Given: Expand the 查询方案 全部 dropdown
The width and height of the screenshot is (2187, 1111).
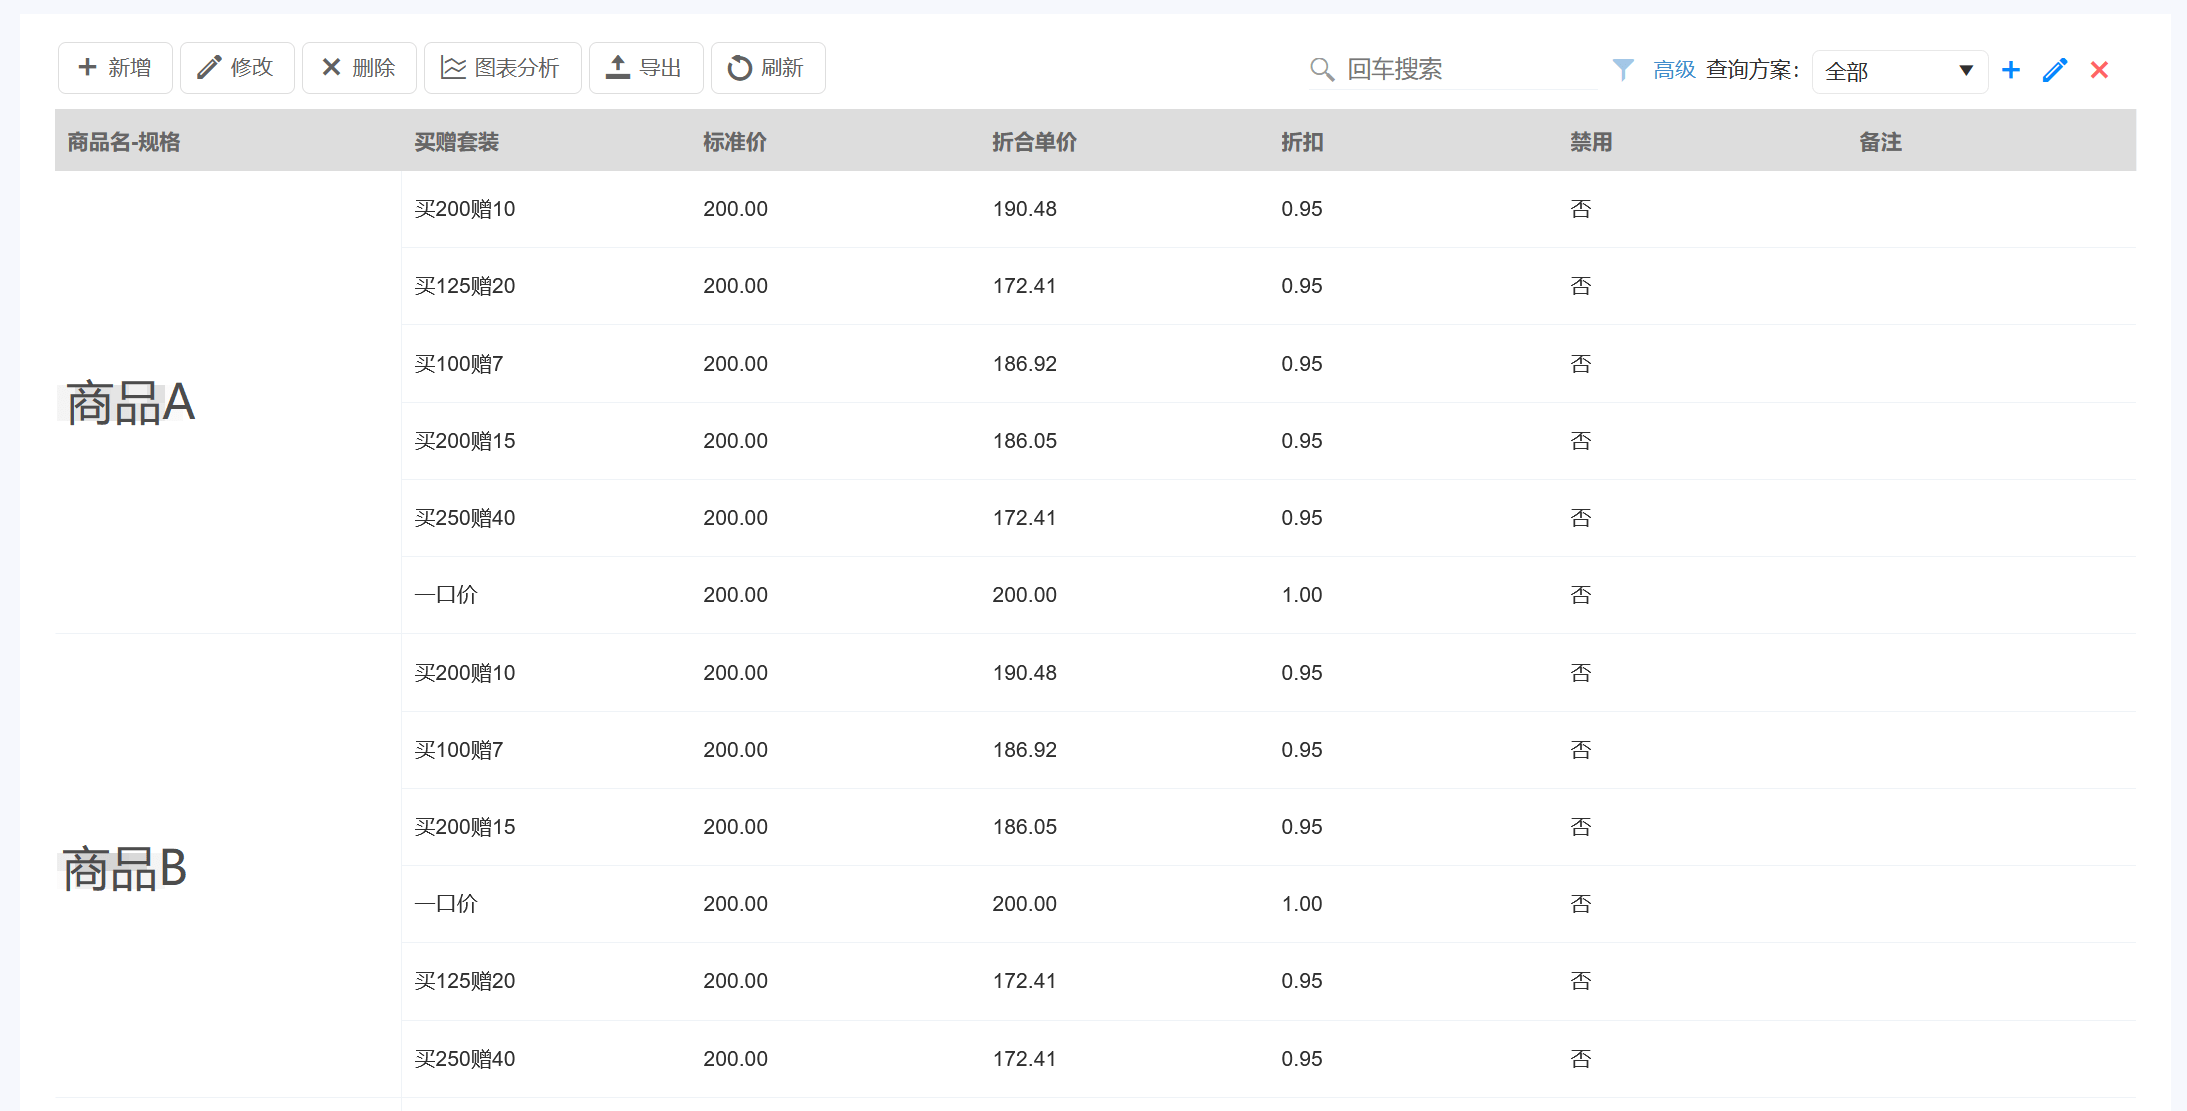Looking at the screenshot, I should 1899,71.
